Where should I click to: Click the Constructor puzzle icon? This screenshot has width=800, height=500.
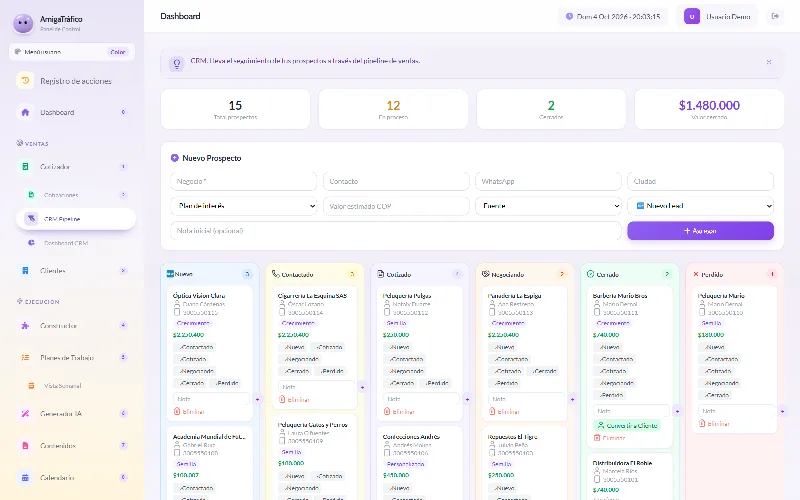pos(25,326)
